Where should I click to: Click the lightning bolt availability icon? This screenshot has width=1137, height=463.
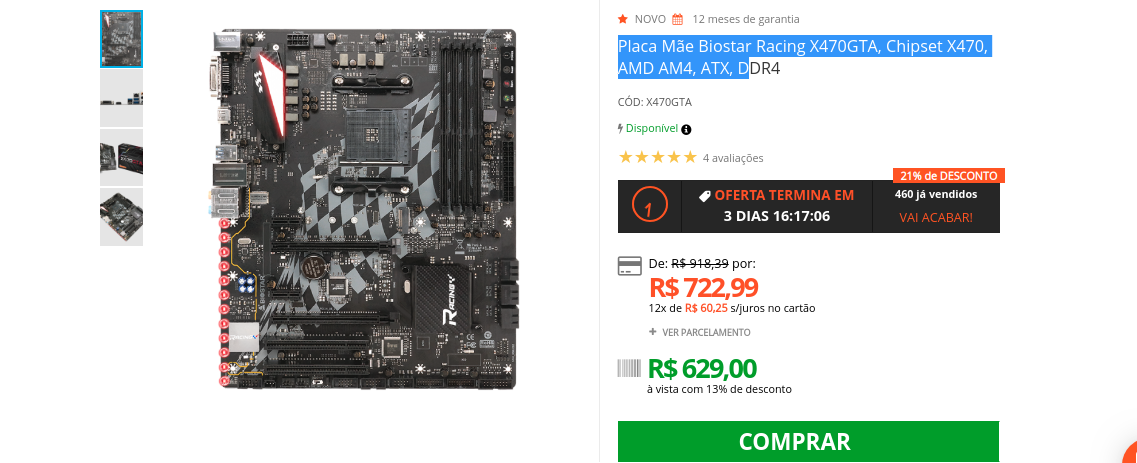(x=621, y=128)
